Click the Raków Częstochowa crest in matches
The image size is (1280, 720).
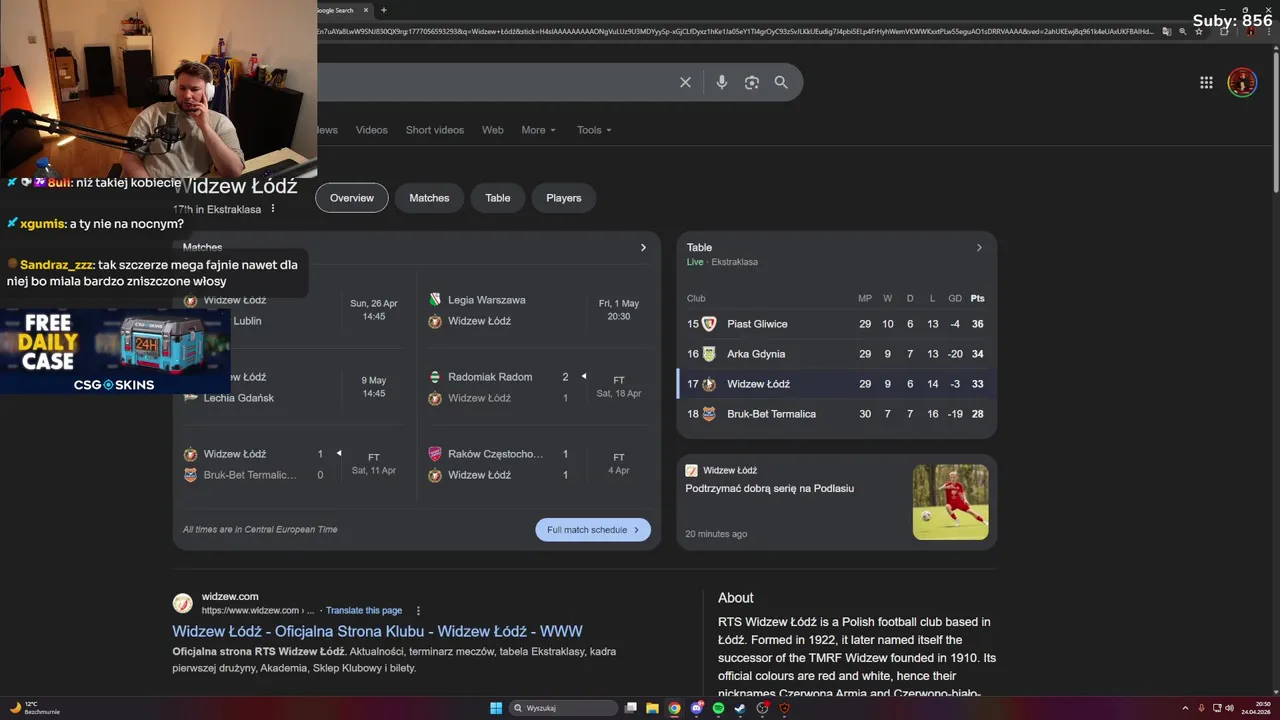click(435, 454)
